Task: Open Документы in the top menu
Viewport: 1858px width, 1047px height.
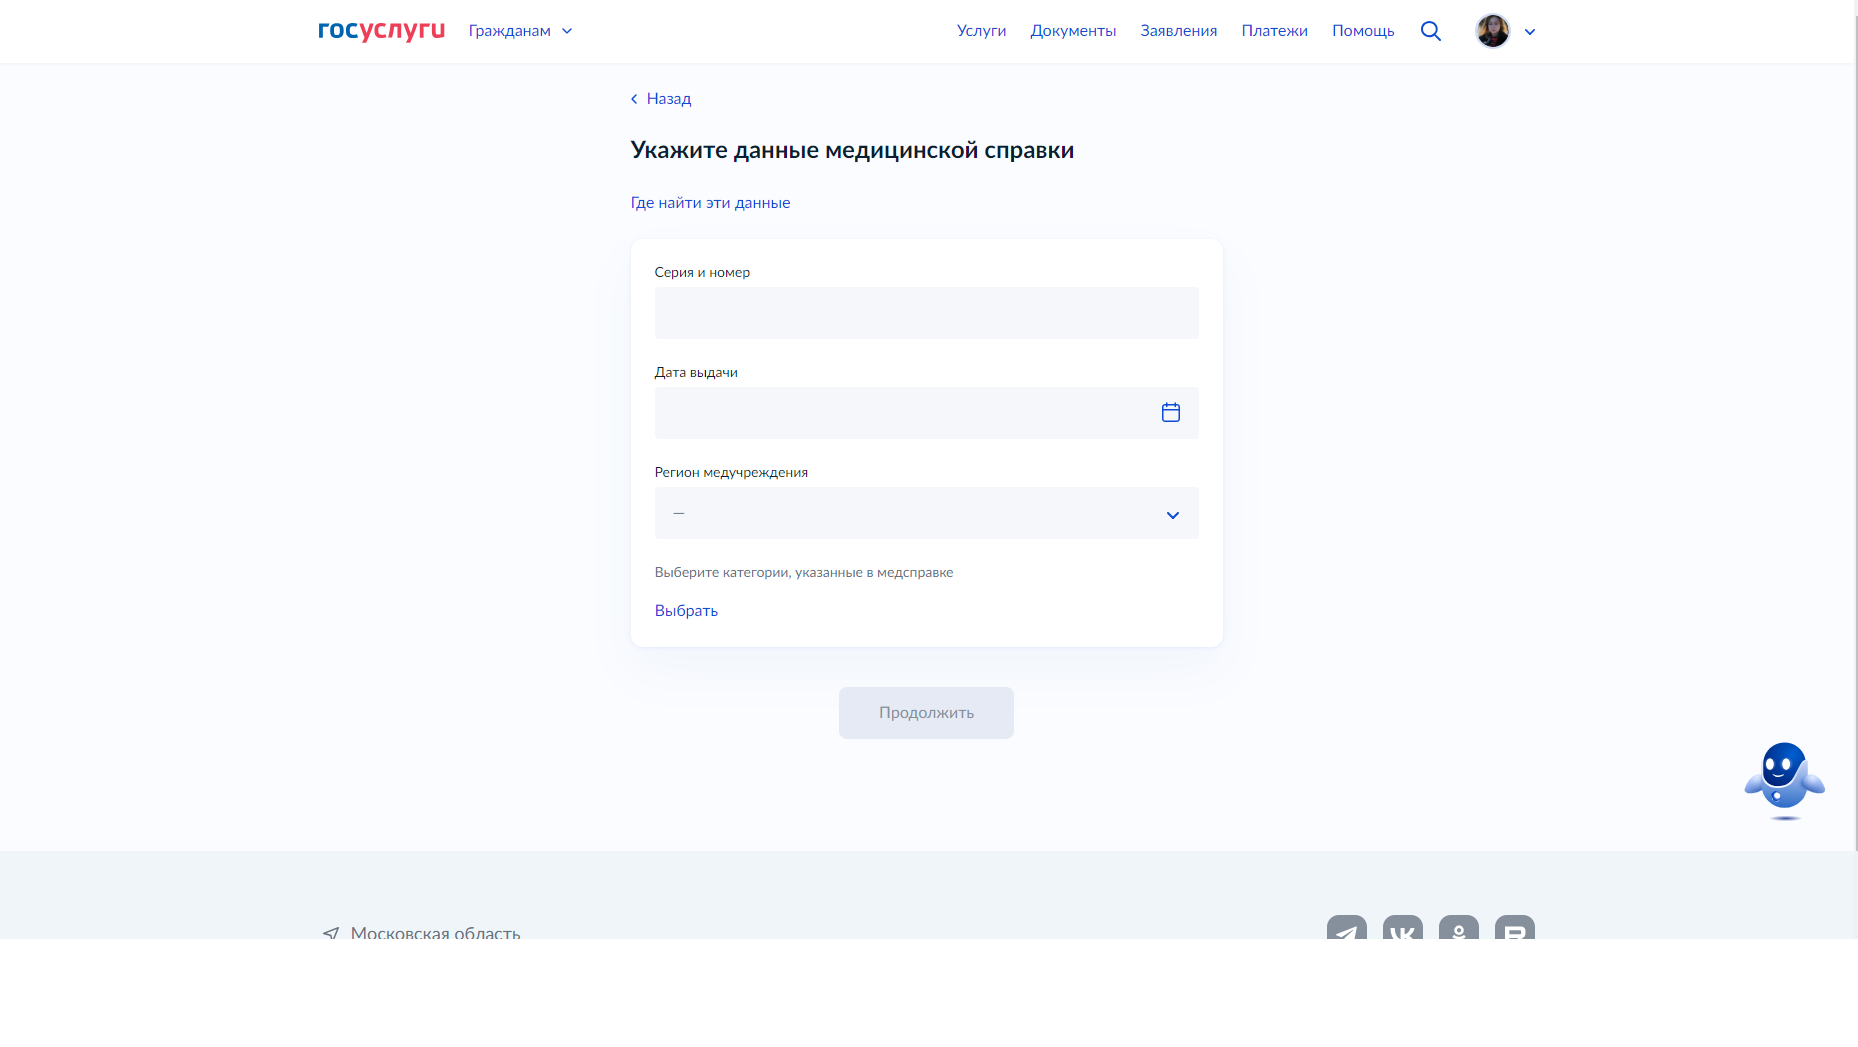Action: [x=1073, y=31]
